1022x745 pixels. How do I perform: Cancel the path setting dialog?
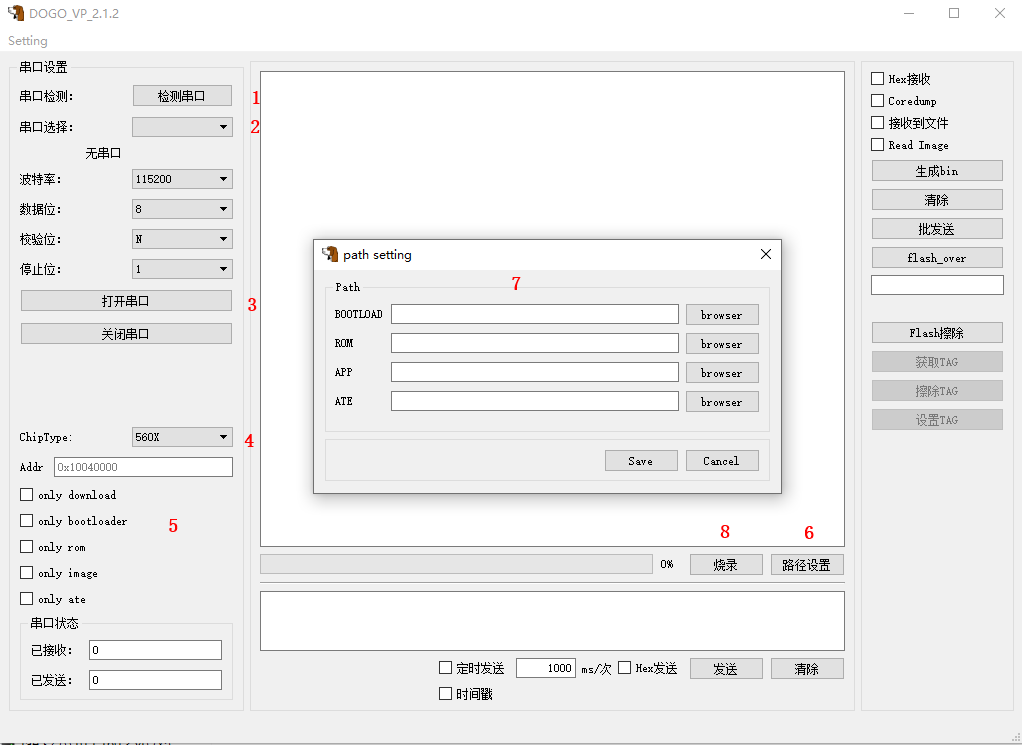coord(722,461)
